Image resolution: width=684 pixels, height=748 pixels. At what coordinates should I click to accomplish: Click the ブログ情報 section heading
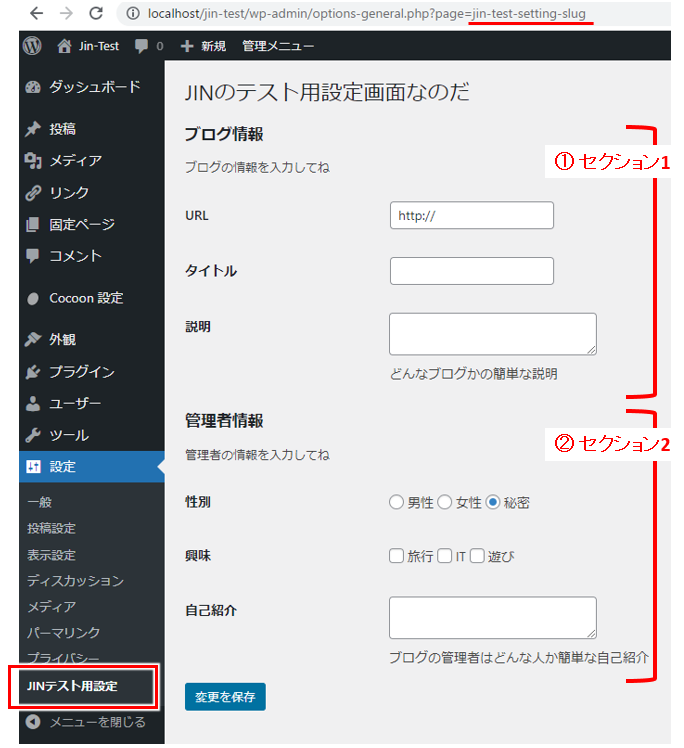[224, 134]
